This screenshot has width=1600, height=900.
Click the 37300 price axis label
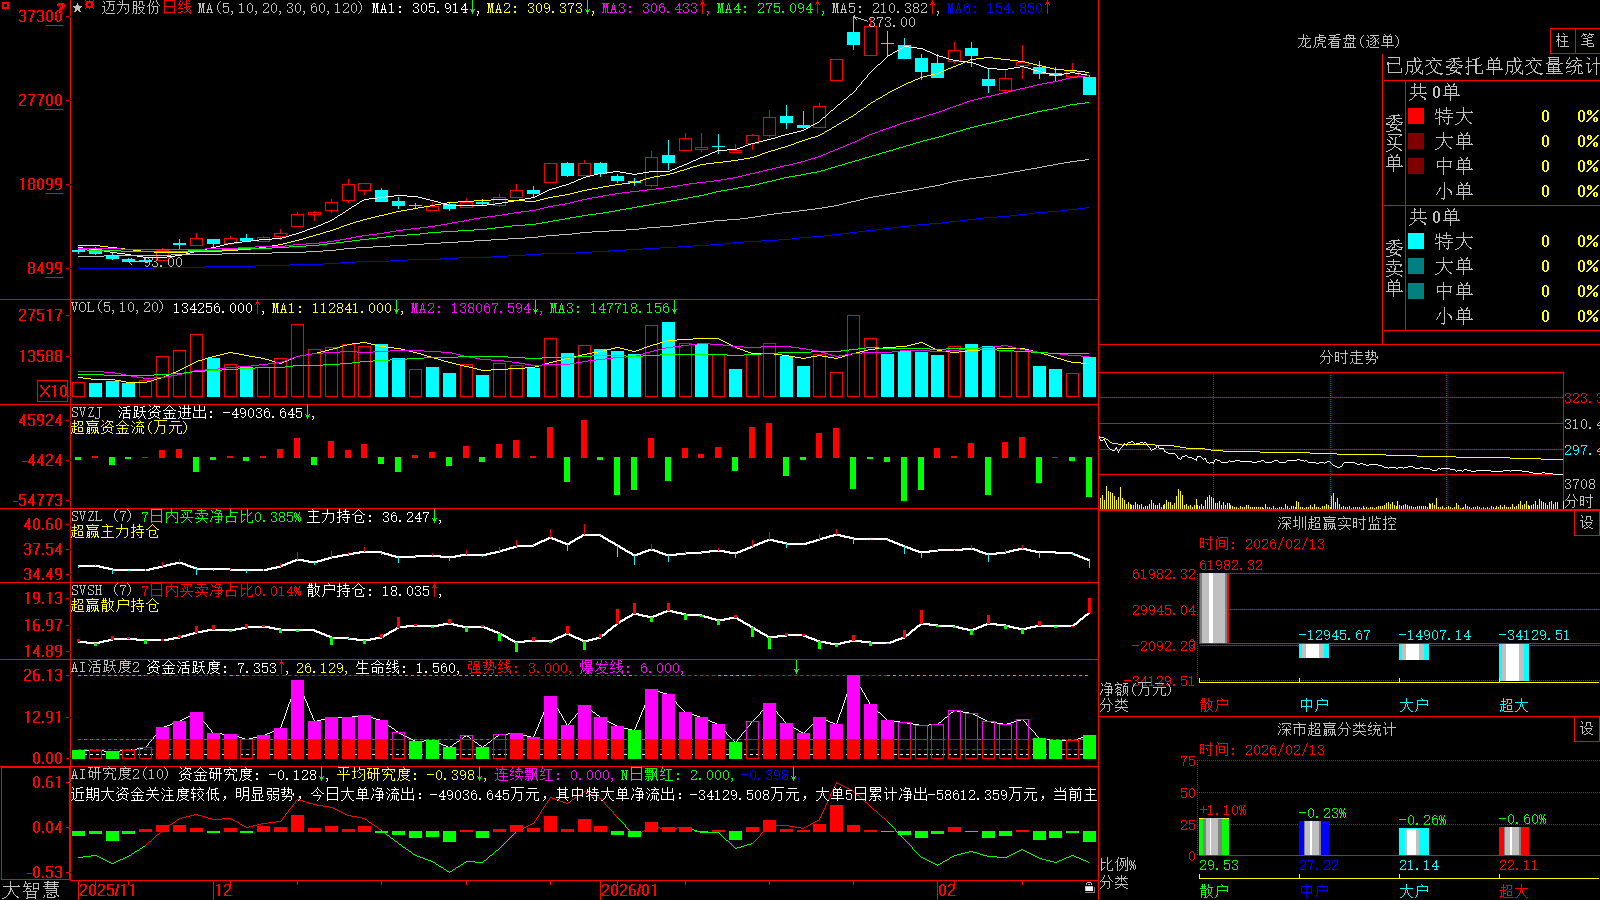(40, 16)
